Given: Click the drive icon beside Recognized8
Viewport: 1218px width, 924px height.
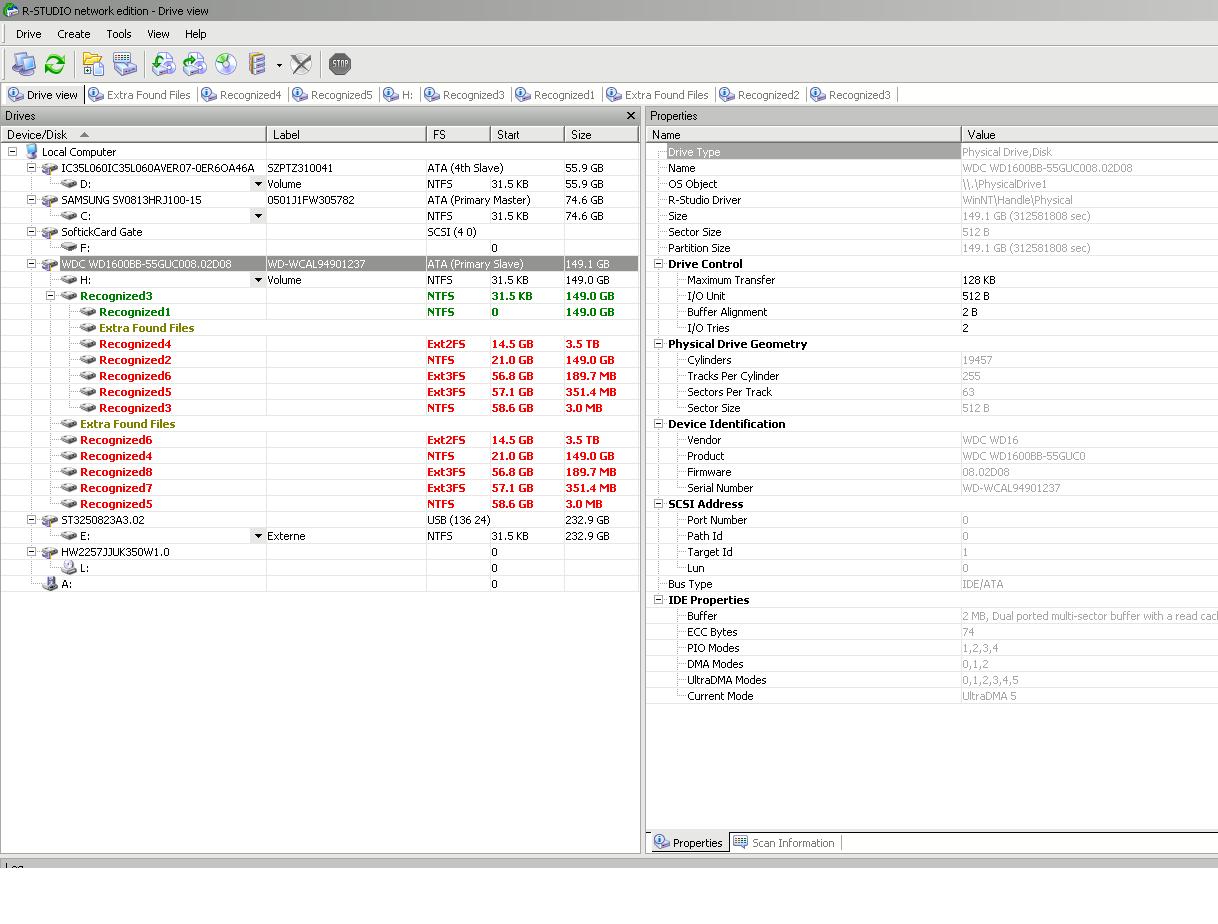Looking at the screenshot, I should (69, 472).
